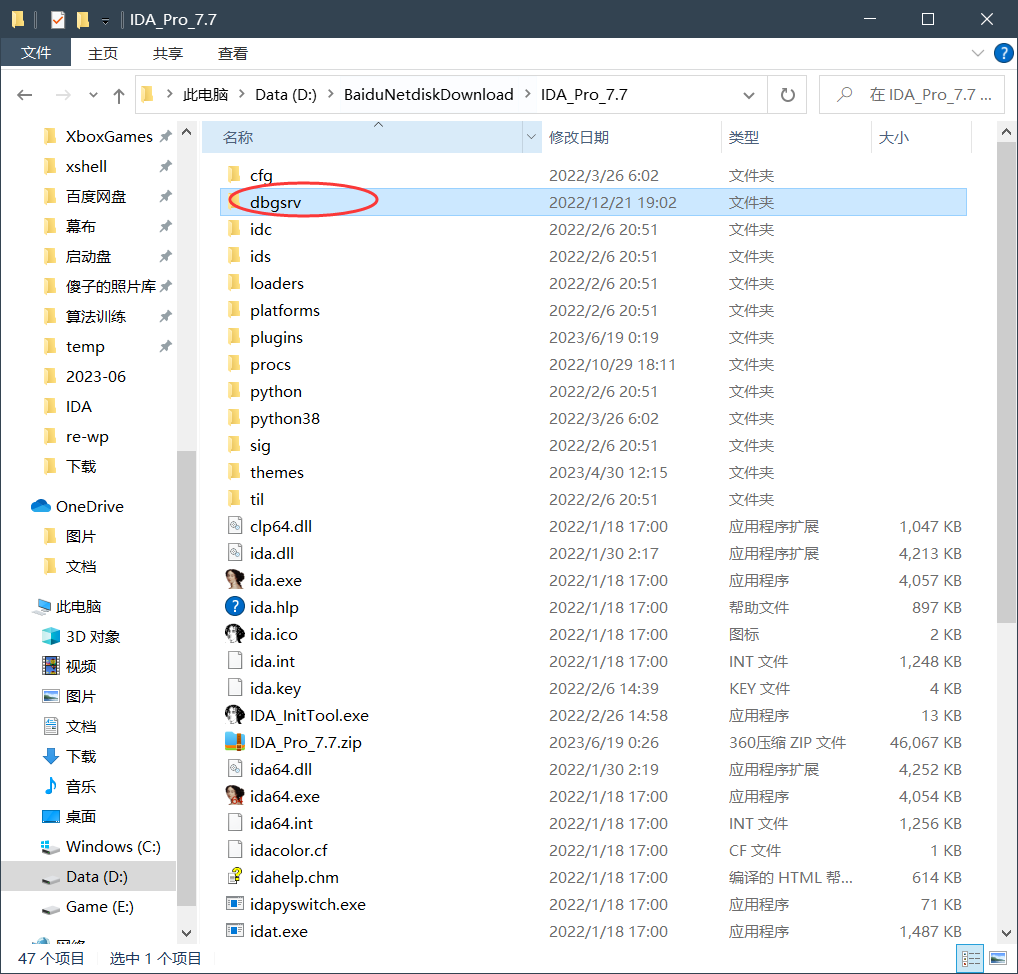Click the clp64.dll file icon
The image size is (1018, 974).
point(234,526)
